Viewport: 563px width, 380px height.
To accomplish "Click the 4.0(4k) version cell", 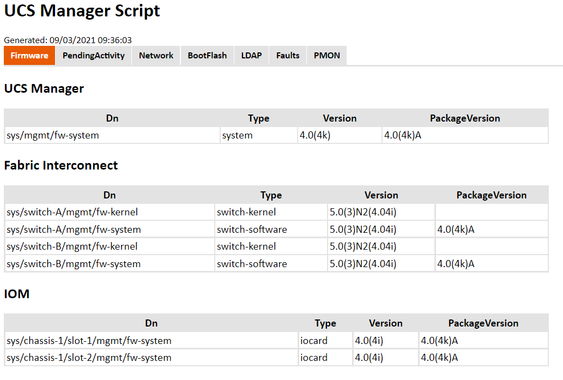I will 340,135.
